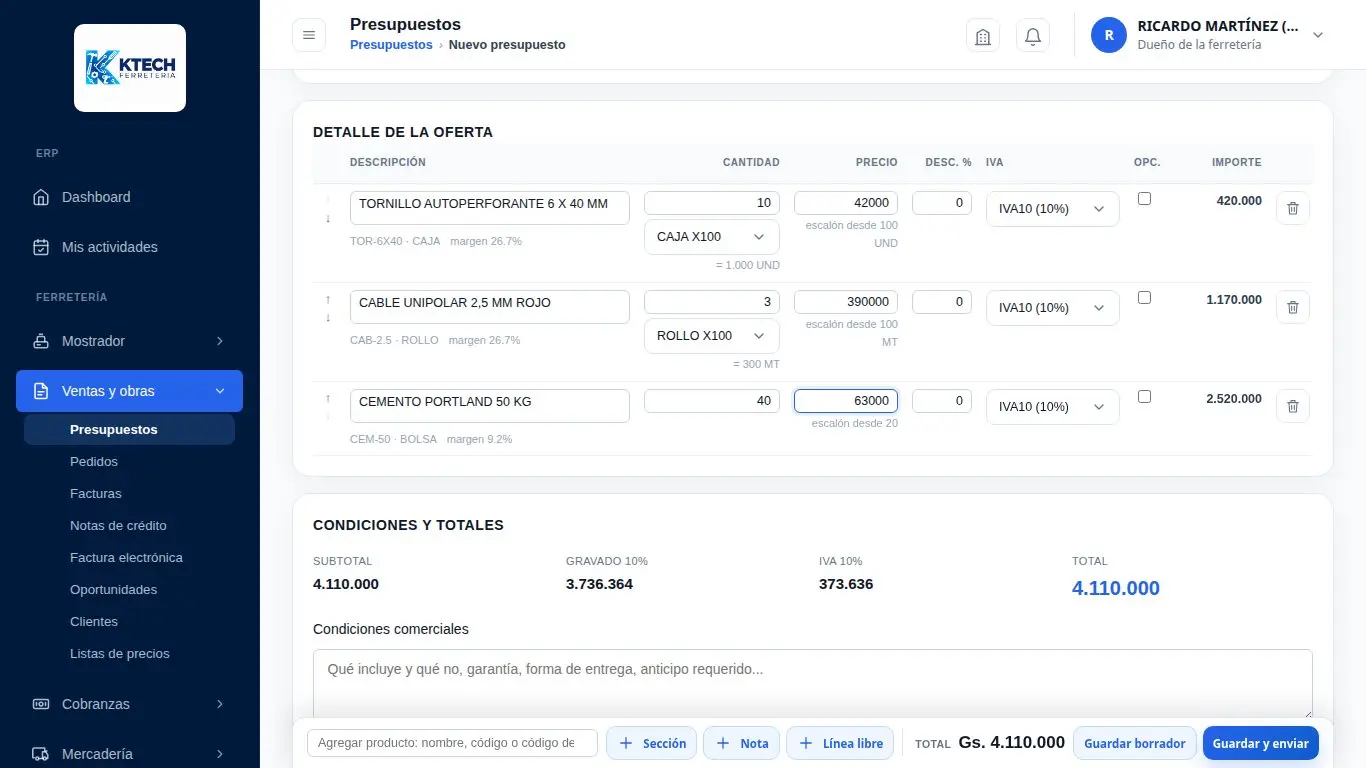The width and height of the screenshot is (1366, 768).
Task: Move the CABLE UNIPOLAR line up with arrow
Action: [x=328, y=299]
